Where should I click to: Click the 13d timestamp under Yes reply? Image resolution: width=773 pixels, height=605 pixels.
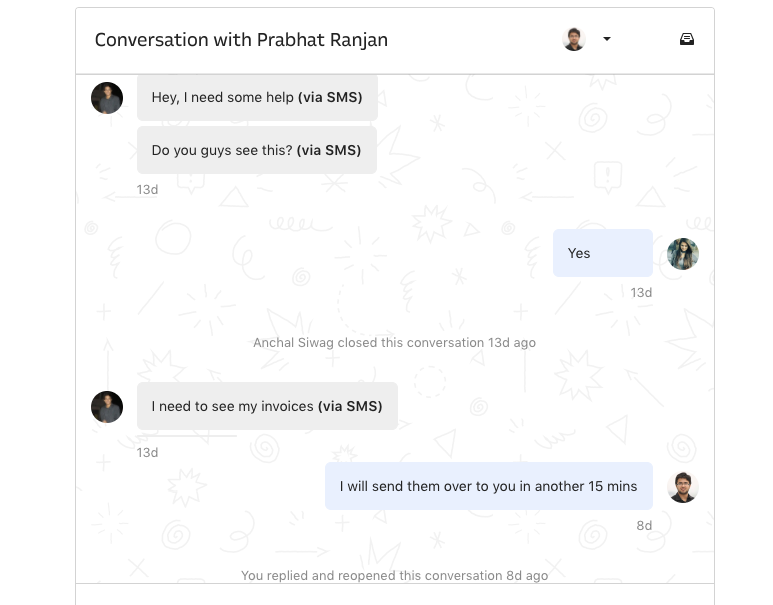pyautogui.click(x=641, y=293)
